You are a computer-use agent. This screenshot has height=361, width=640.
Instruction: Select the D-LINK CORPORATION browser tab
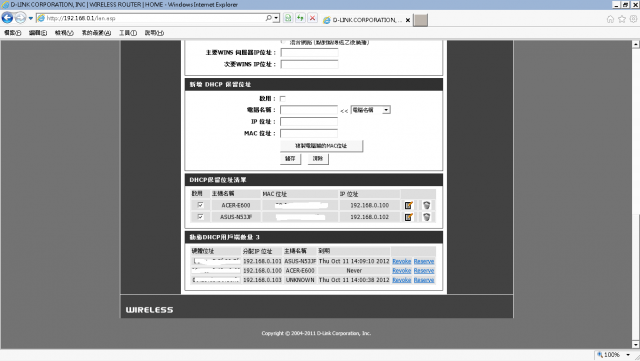coord(362,20)
